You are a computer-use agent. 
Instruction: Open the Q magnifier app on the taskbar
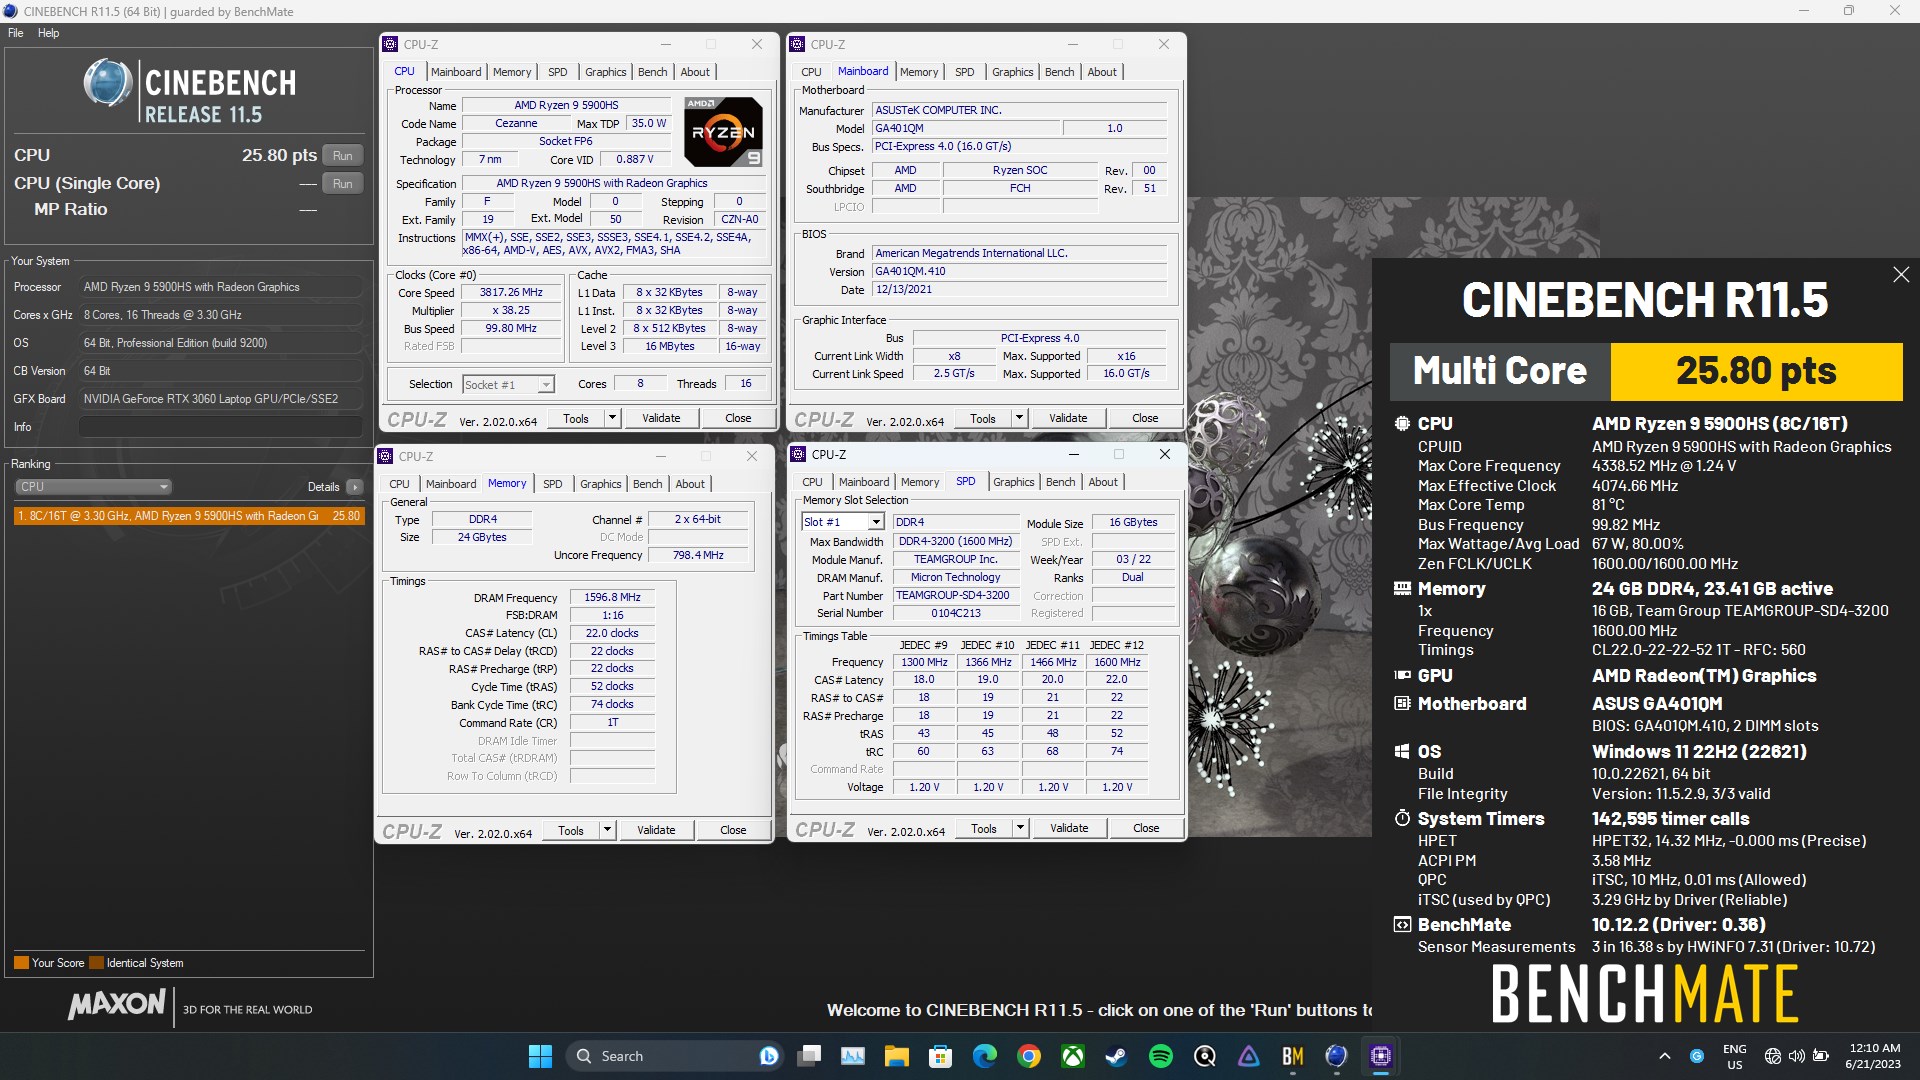(1205, 1056)
